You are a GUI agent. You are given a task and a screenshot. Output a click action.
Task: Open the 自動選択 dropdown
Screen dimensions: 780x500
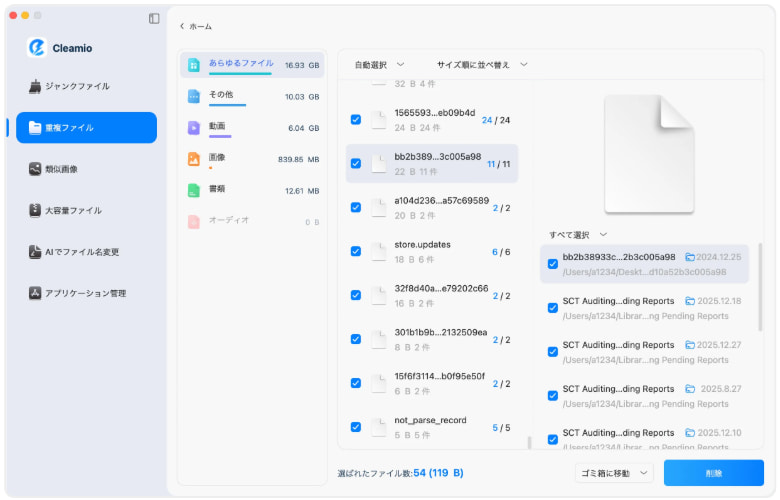pyautogui.click(x=379, y=65)
